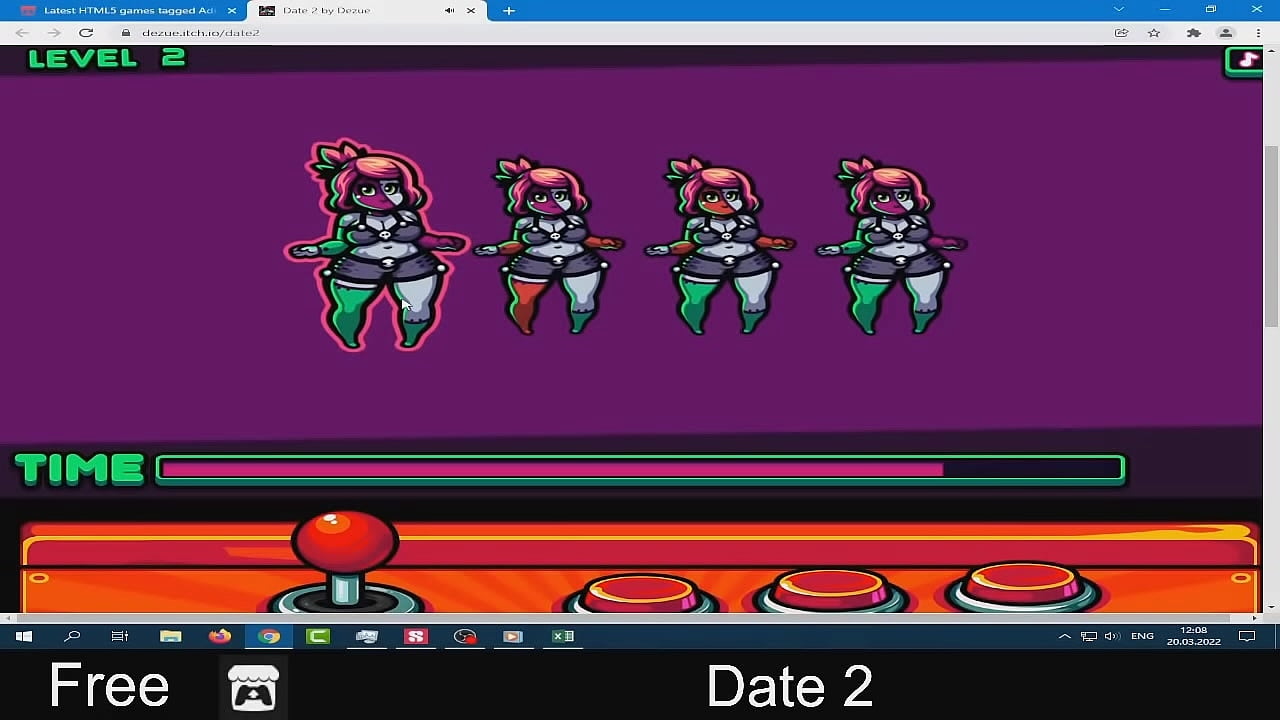Launch OBS Studio from the taskbar
1280x720 pixels.
point(464,636)
